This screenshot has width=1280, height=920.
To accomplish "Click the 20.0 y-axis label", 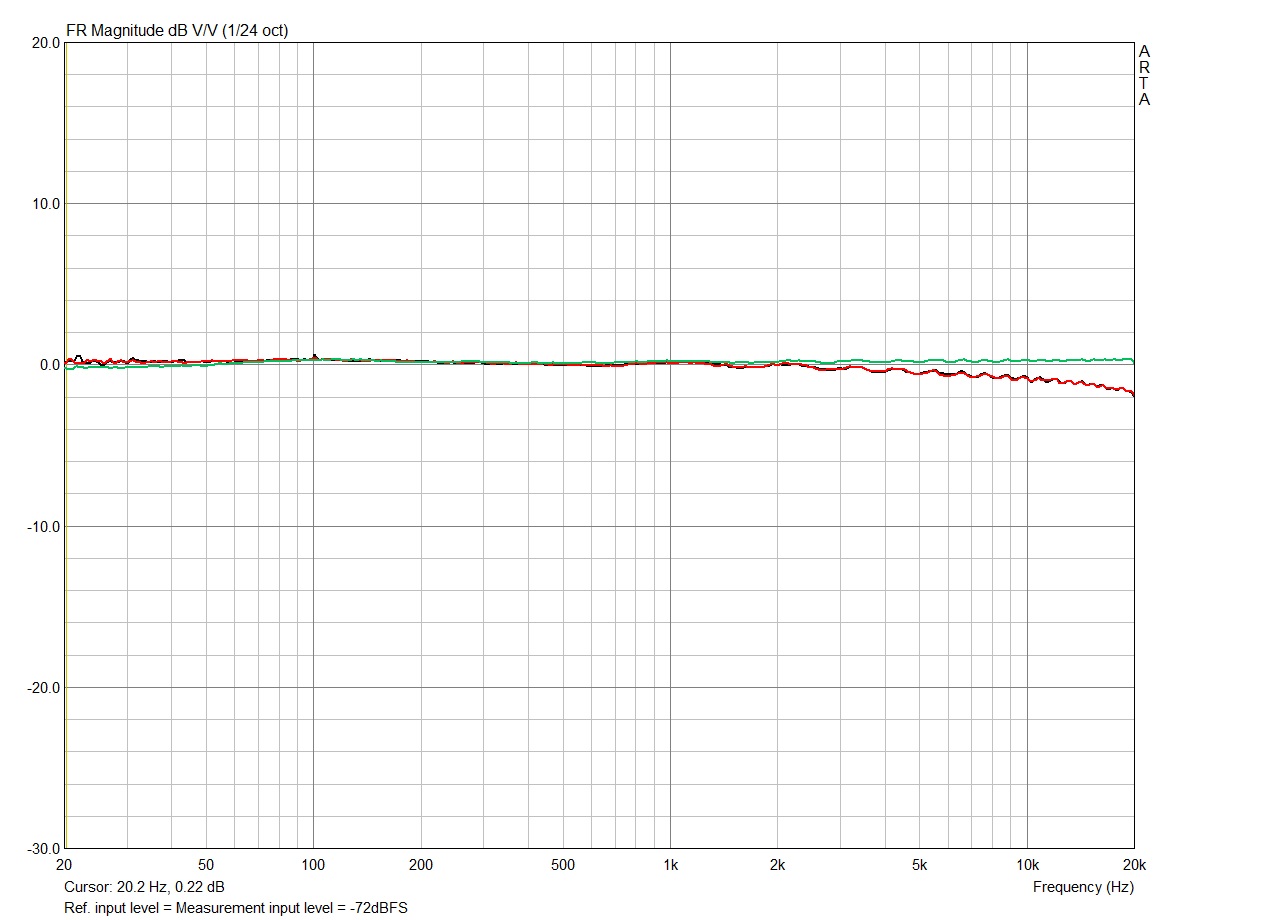I will 45,43.
